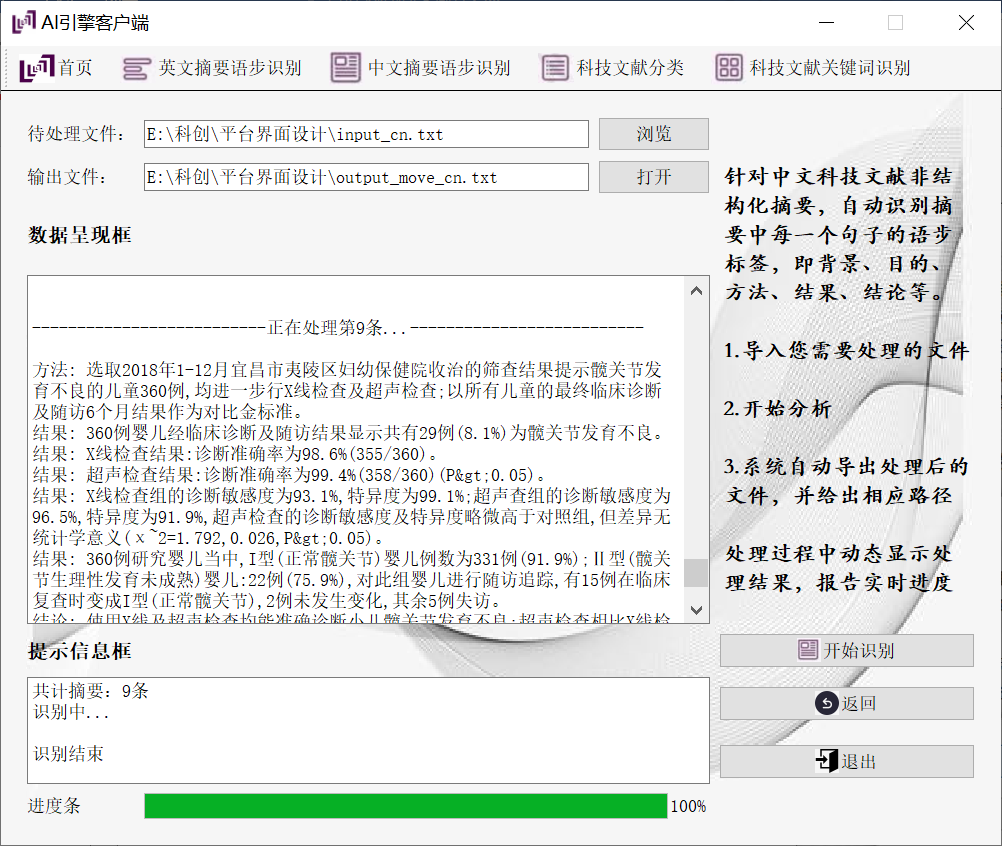
Task: Click the icon on 开始识别 button
Action: click(808, 651)
